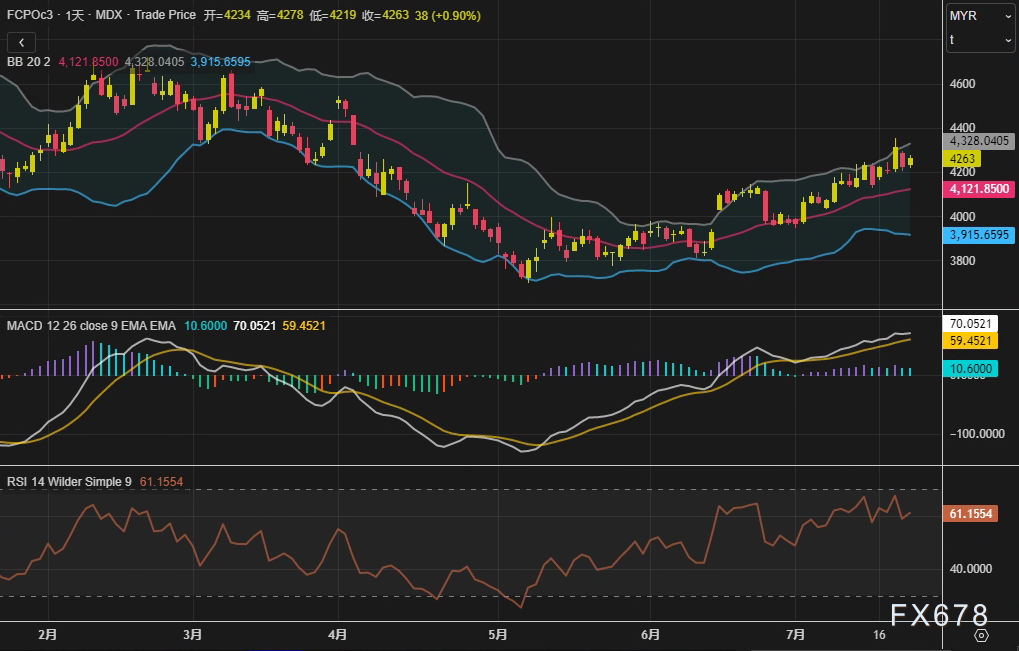The height and width of the screenshot is (651, 1019).
Task: Click the yellow 4263 last price tag
Action: click(x=965, y=158)
